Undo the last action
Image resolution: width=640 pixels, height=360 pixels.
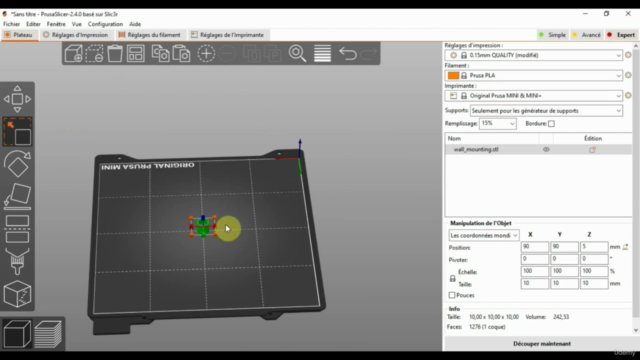348,53
